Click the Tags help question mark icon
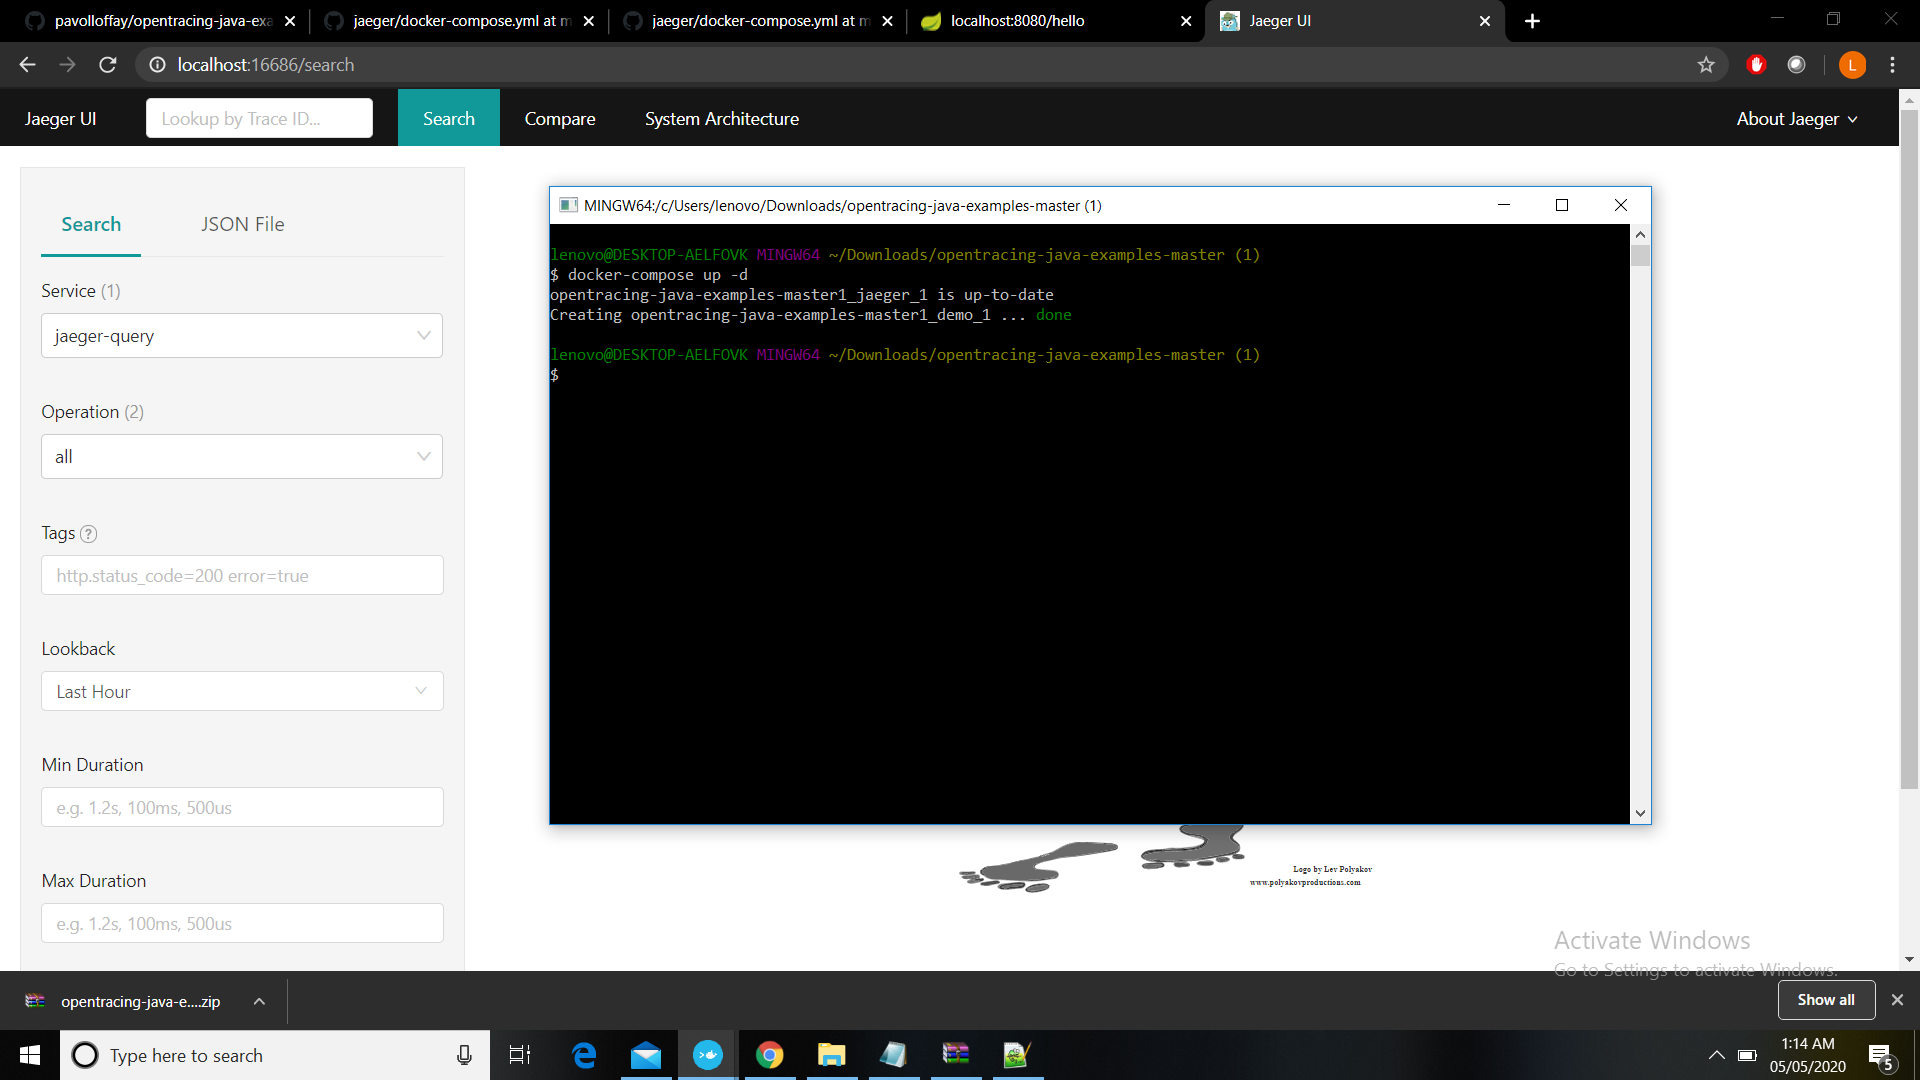 [x=89, y=534]
